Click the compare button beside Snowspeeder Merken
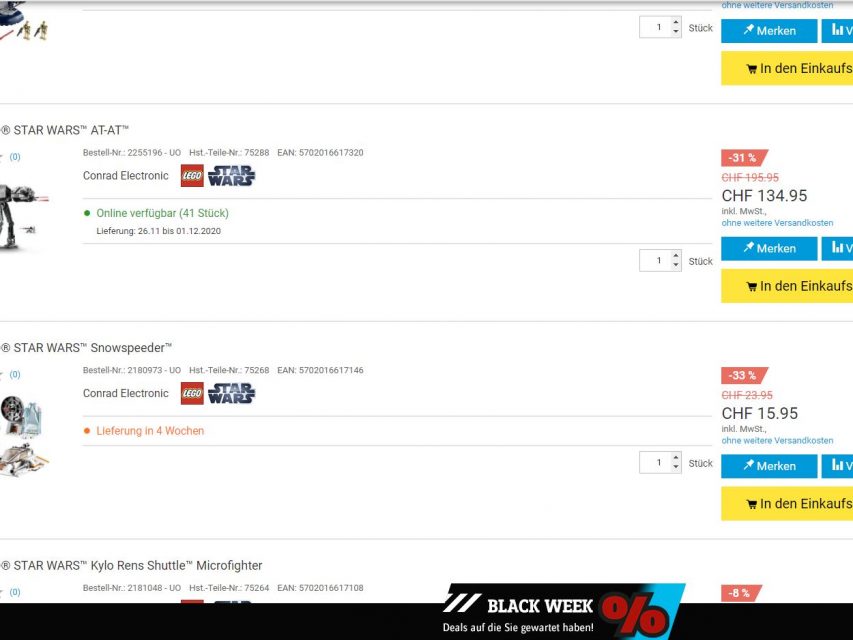The width and height of the screenshot is (853, 640). [838, 466]
